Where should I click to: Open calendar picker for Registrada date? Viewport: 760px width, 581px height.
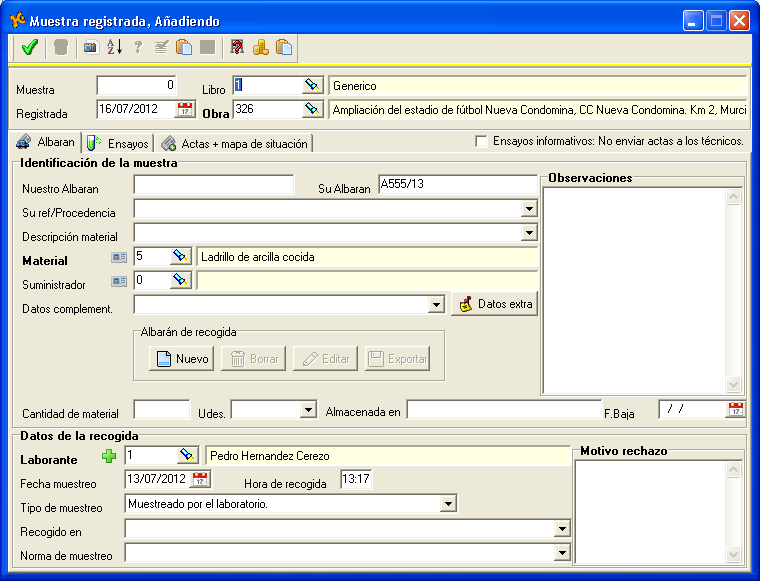184,109
